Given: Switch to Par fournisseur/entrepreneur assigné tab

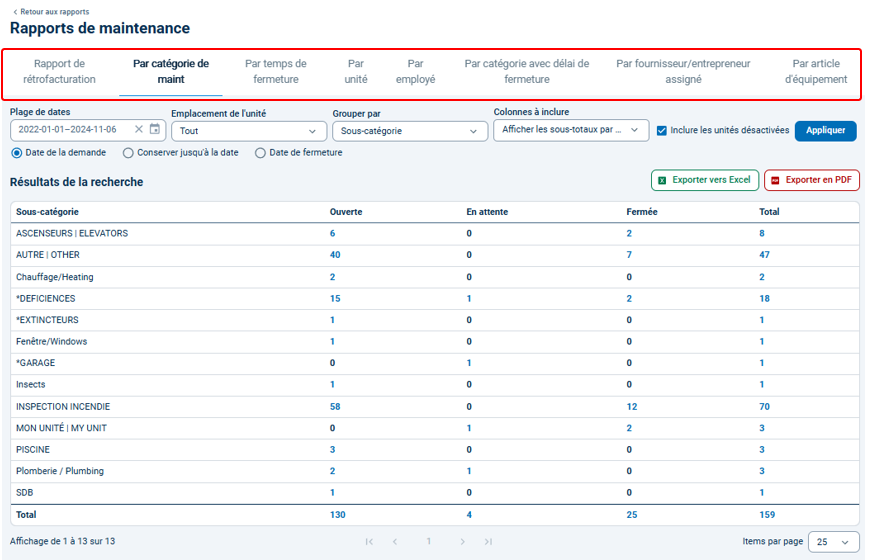Looking at the screenshot, I should [x=683, y=71].
